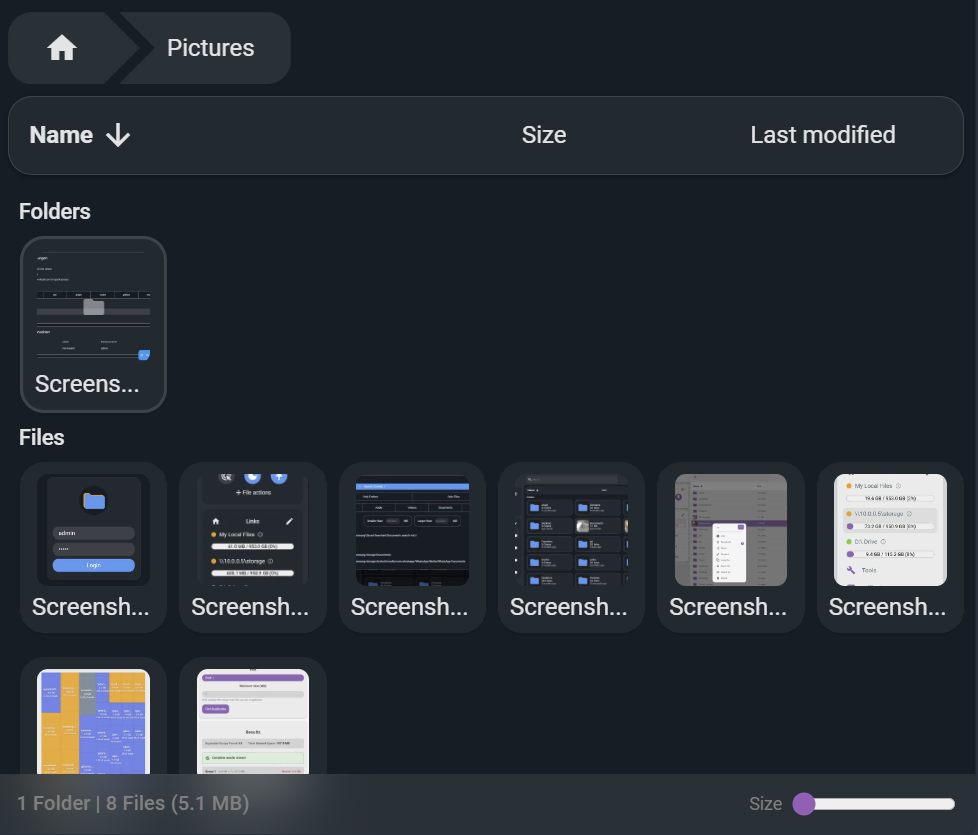Click the 1 Folder 8 Files status text
This screenshot has height=835, width=978.
(x=133, y=803)
